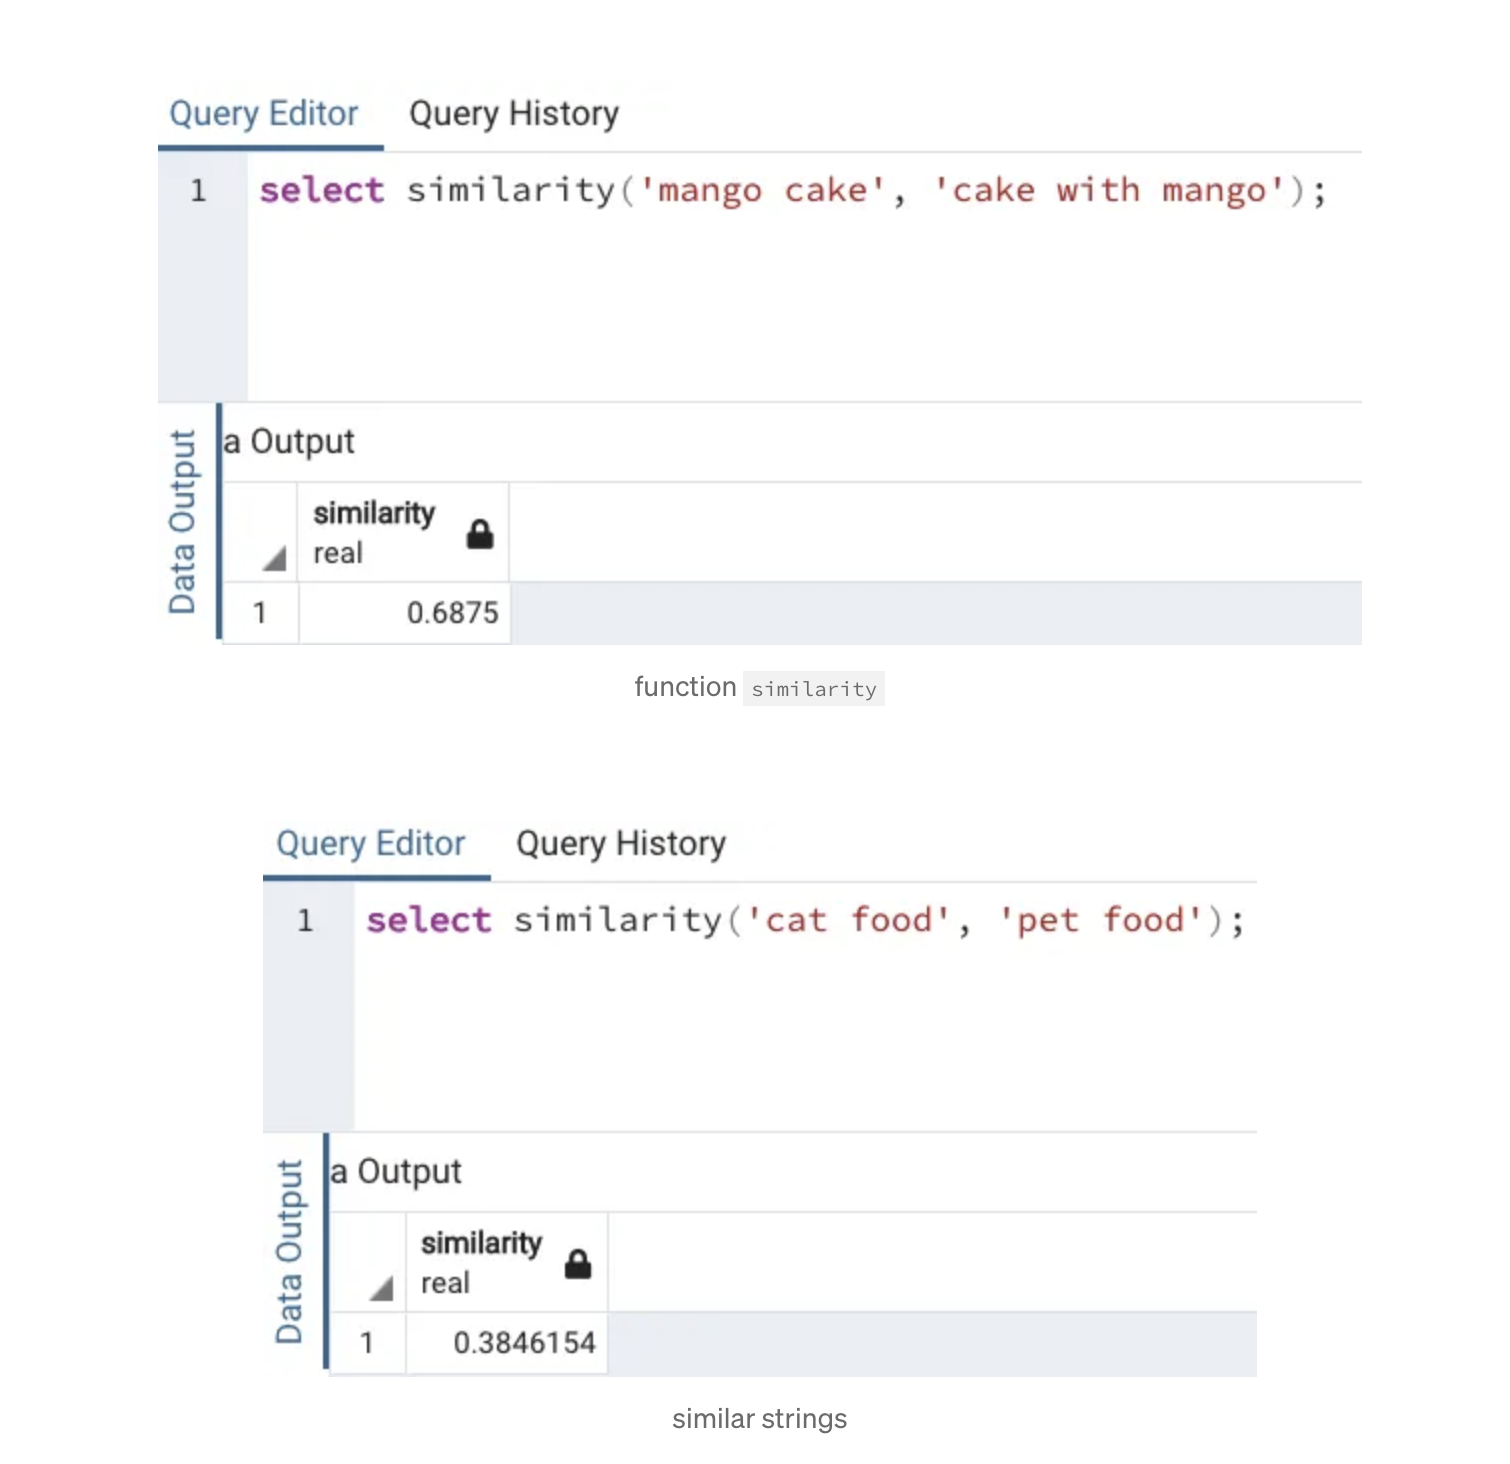Click the select-all corner triangle beside 0.3846154 result's header
This screenshot has width=1510, height=1464.
click(381, 1289)
